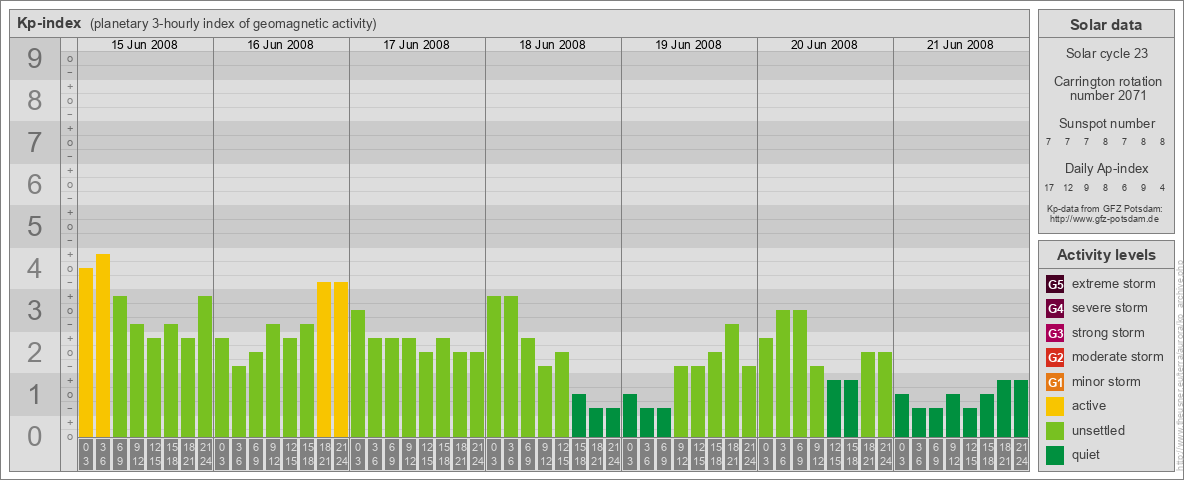
Task: Select the '18 Jun 2008' date header
Action: click(x=553, y=45)
